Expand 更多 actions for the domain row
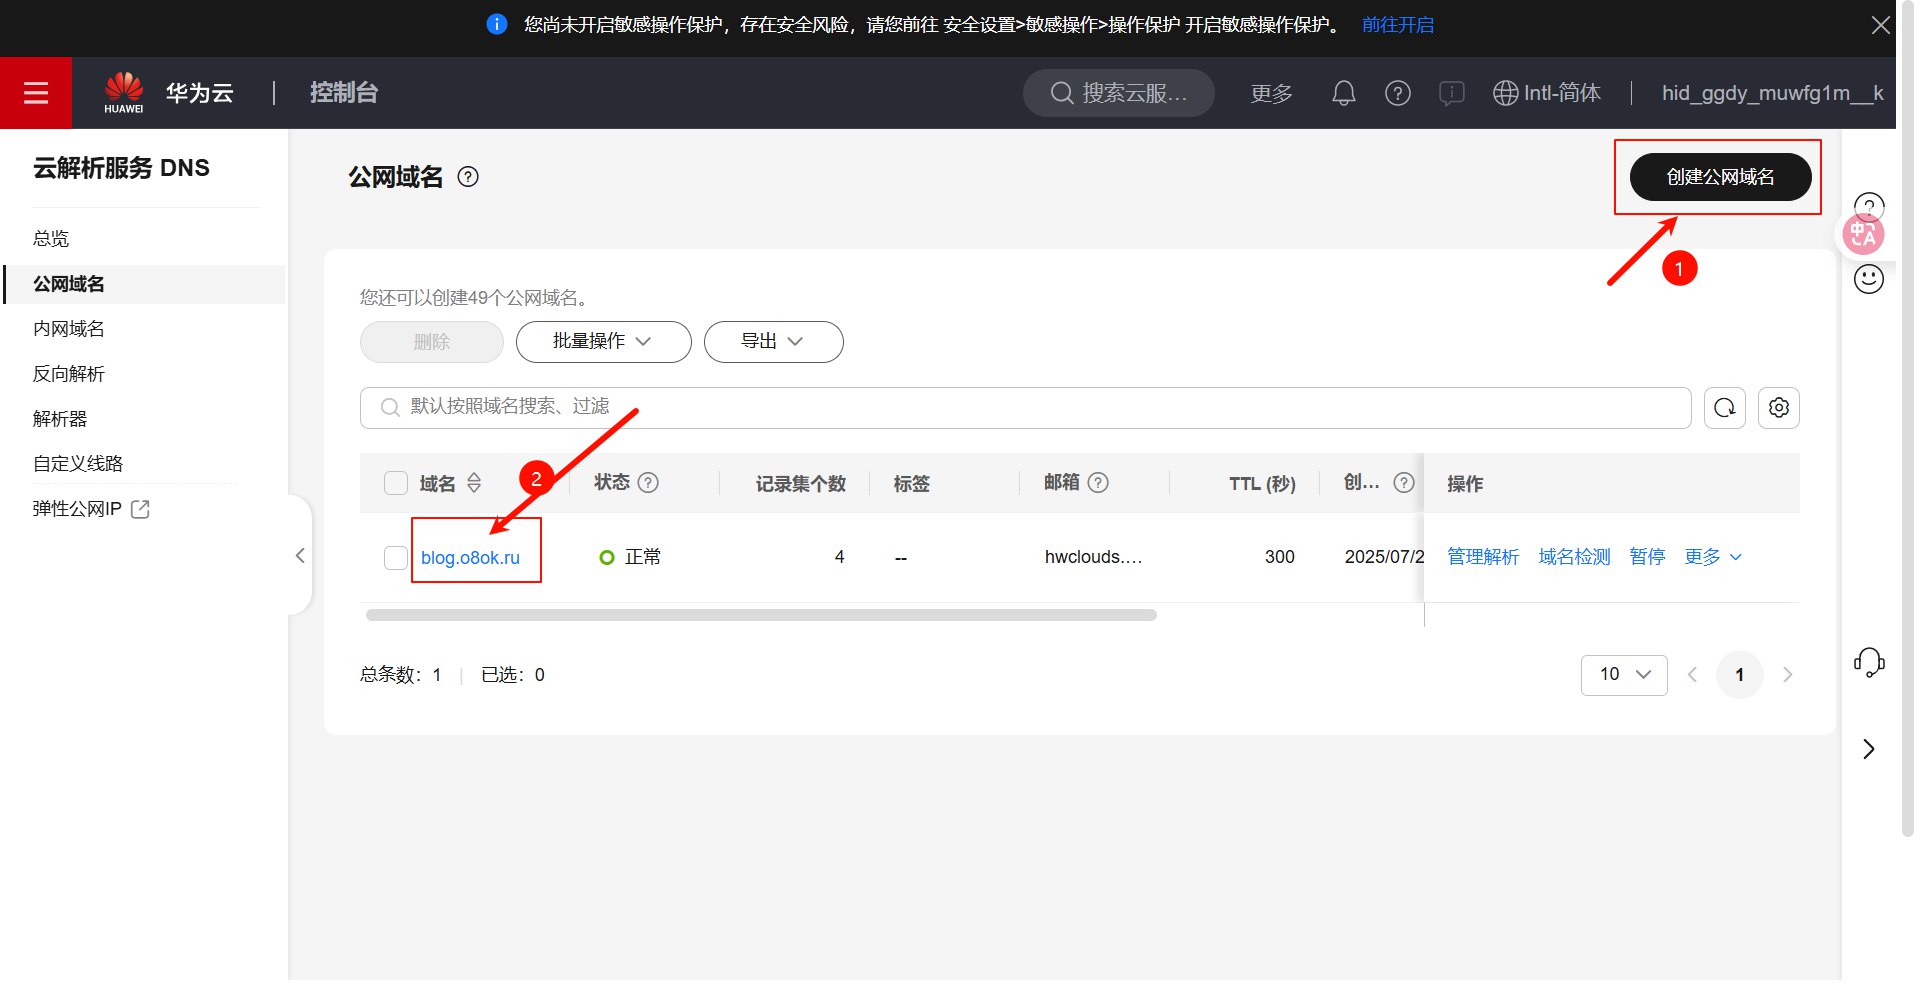 pos(1712,557)
